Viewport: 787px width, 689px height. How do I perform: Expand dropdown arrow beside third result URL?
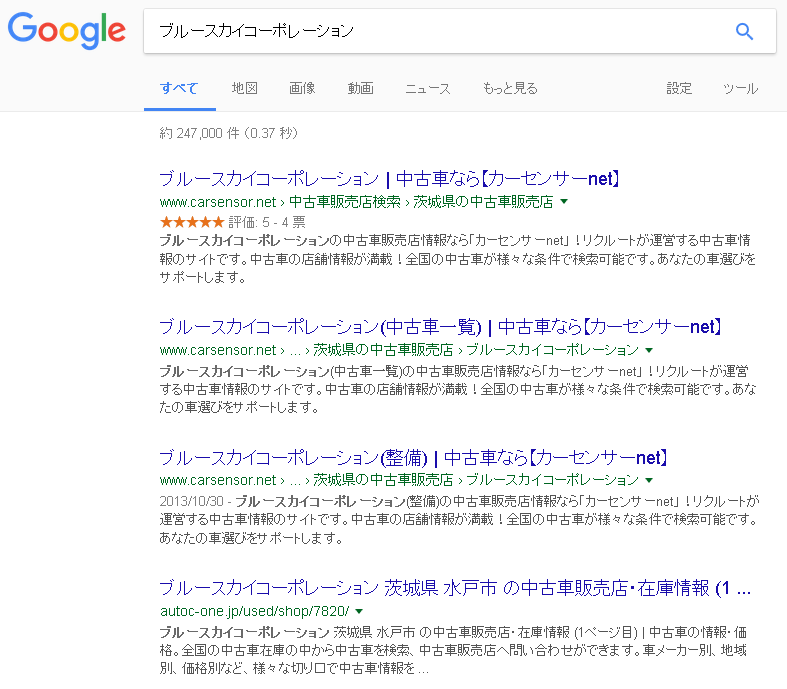tap(649, 480)
